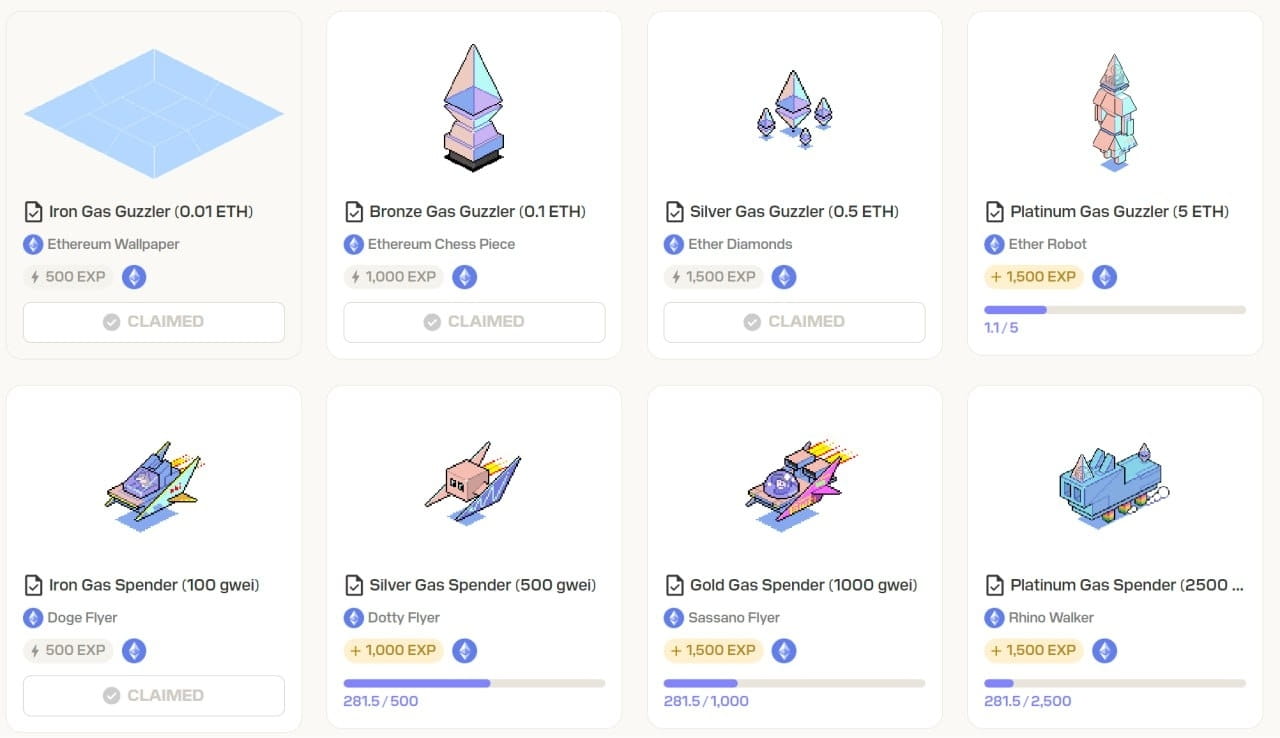Screen dimensions: 1280x738
Task: Click the checklist icon beside Platinum Gas Guzzler
Action: point(994,212)
